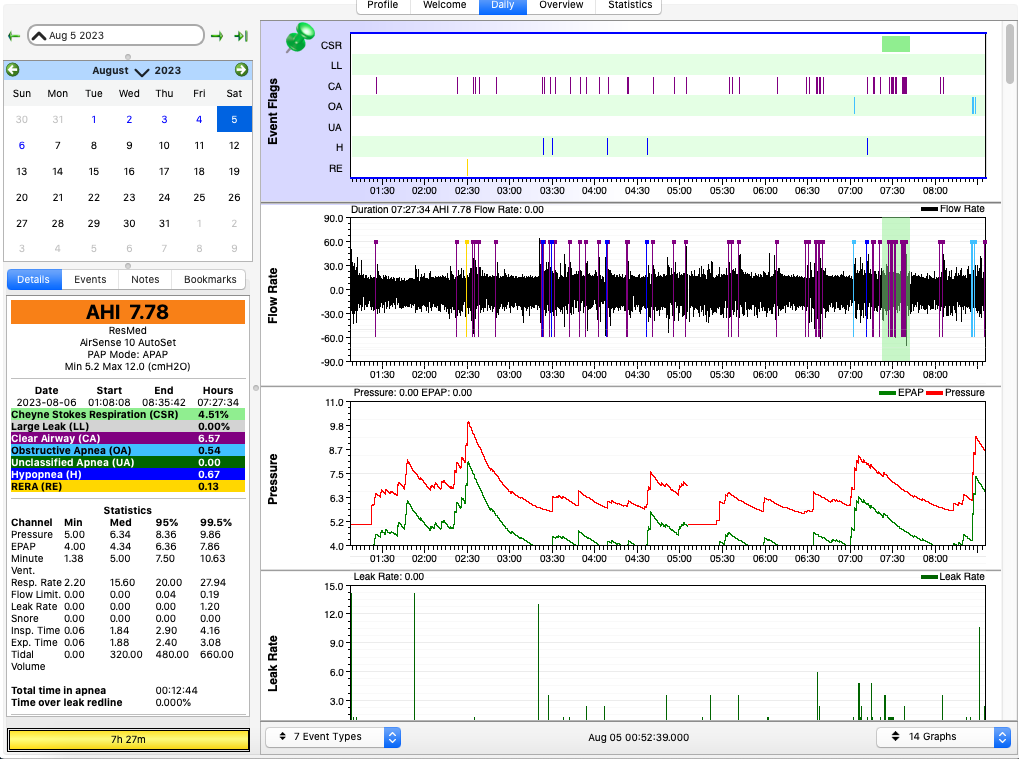Image resolution: width=1019 pixels, height=759 pixels.
Task: Open the 7 Event Types dropdown
Action: 333,737
